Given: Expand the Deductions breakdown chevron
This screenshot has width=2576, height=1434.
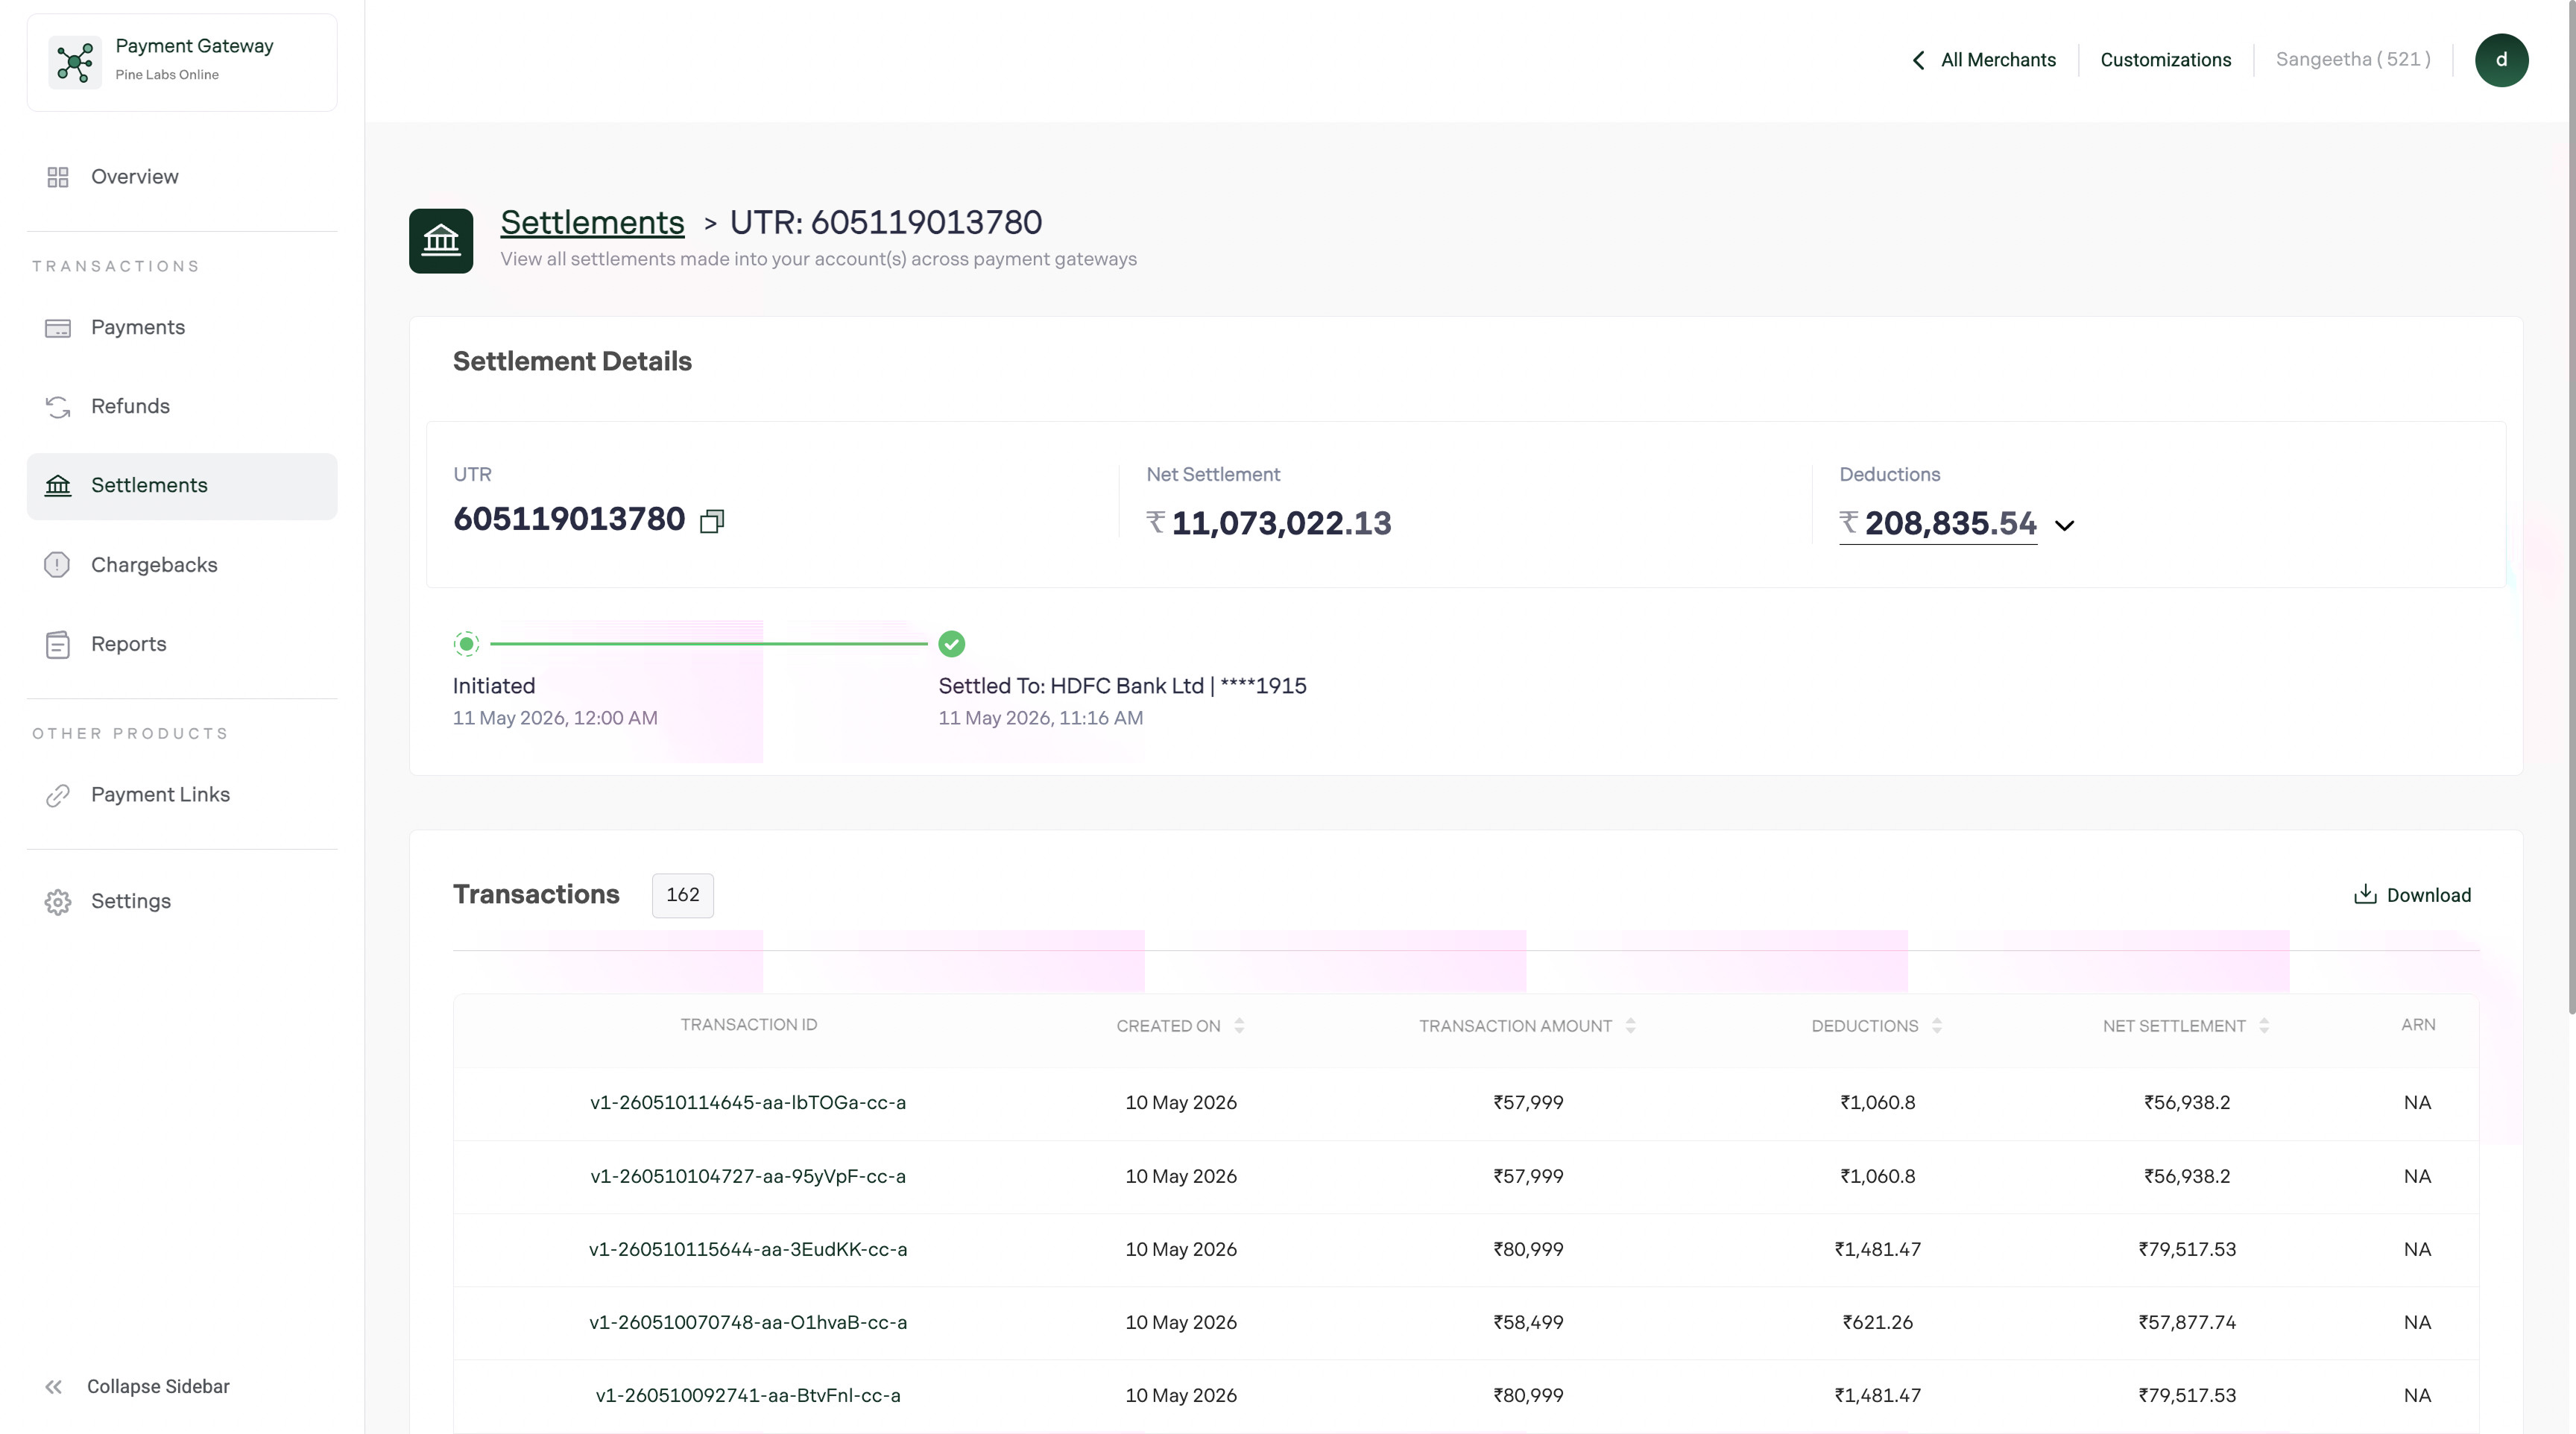Looking at the screenshot, I should pos(2064,525).
